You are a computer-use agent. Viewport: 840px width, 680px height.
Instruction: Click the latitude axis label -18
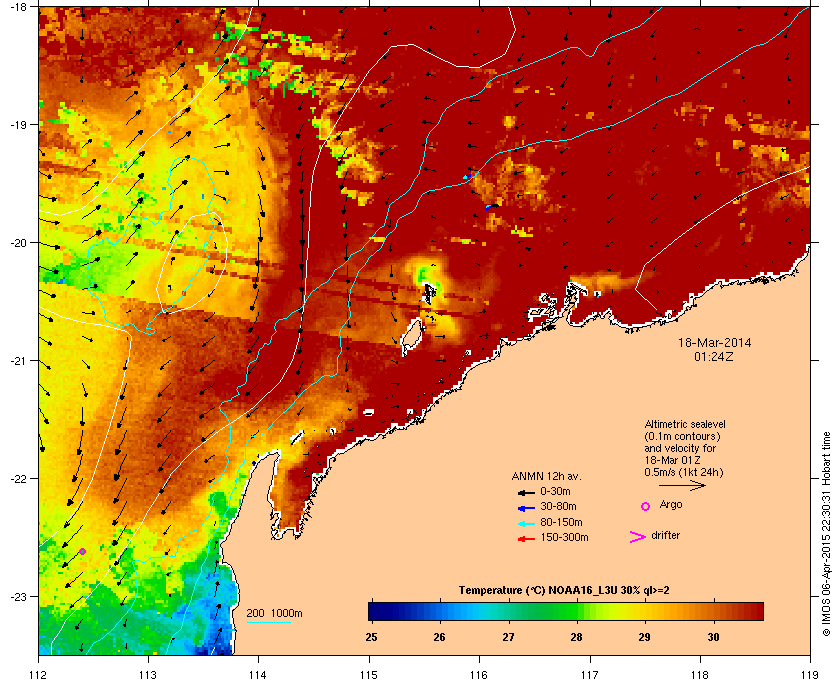click(19, 6)
